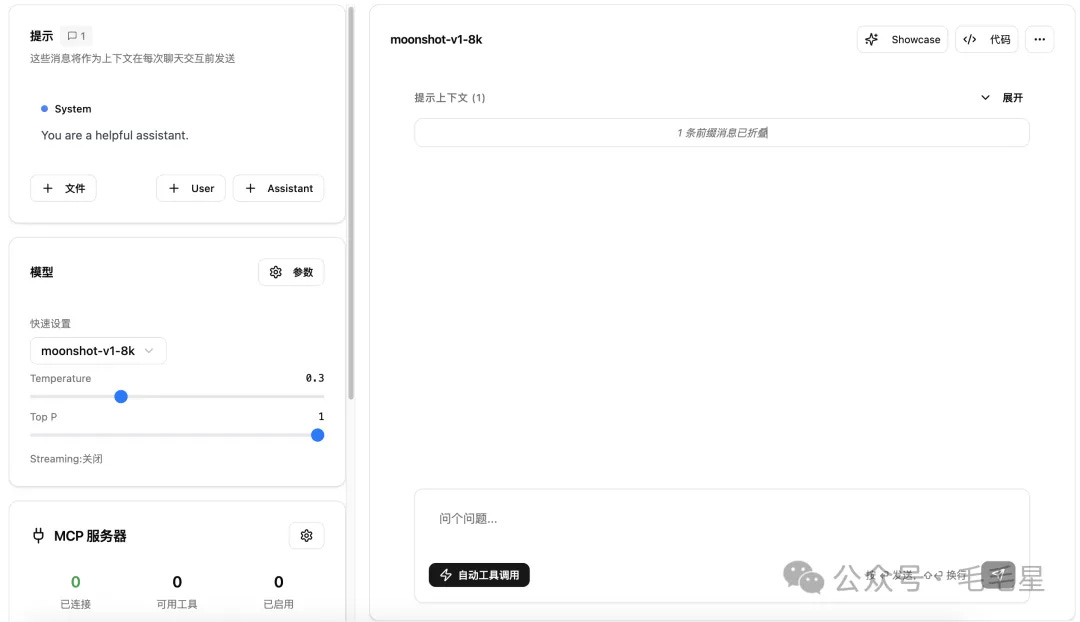This screenshot has width=1080, height=622.
Task: Add a file with the 文件 button
Action: point(63,188)
